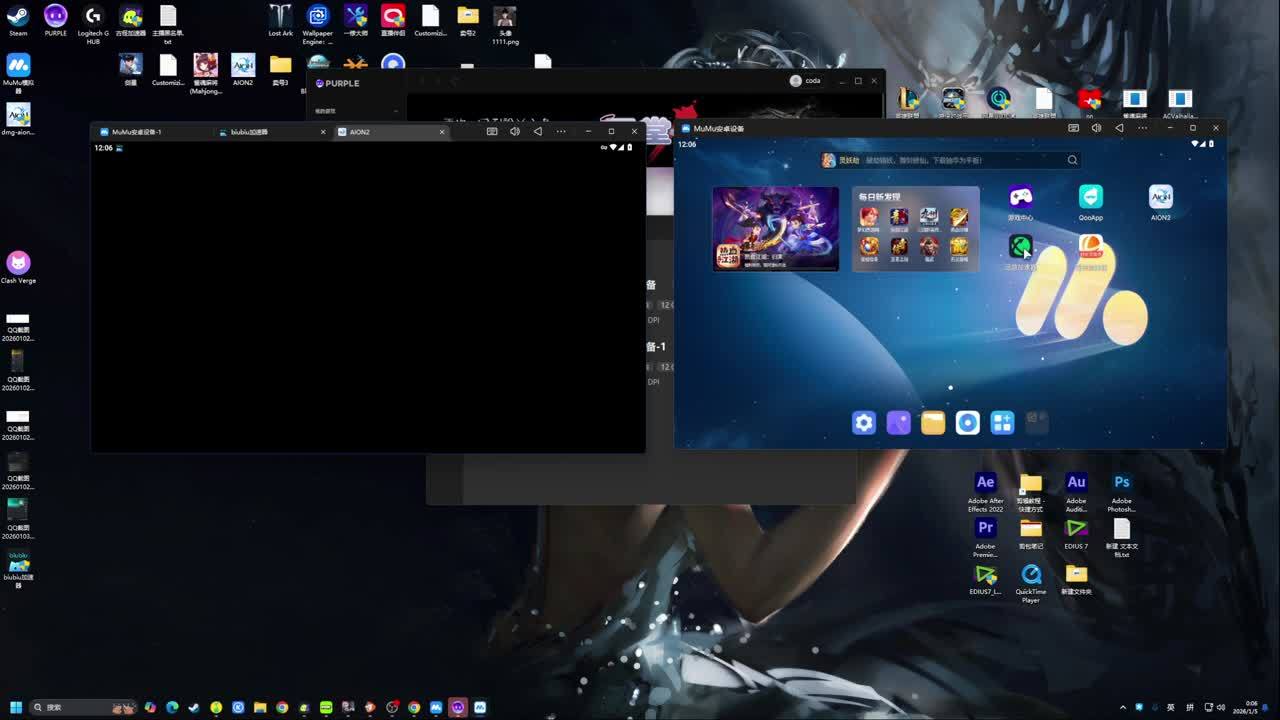Launch the browser icon in emulator dock

[x=967, y=423]
